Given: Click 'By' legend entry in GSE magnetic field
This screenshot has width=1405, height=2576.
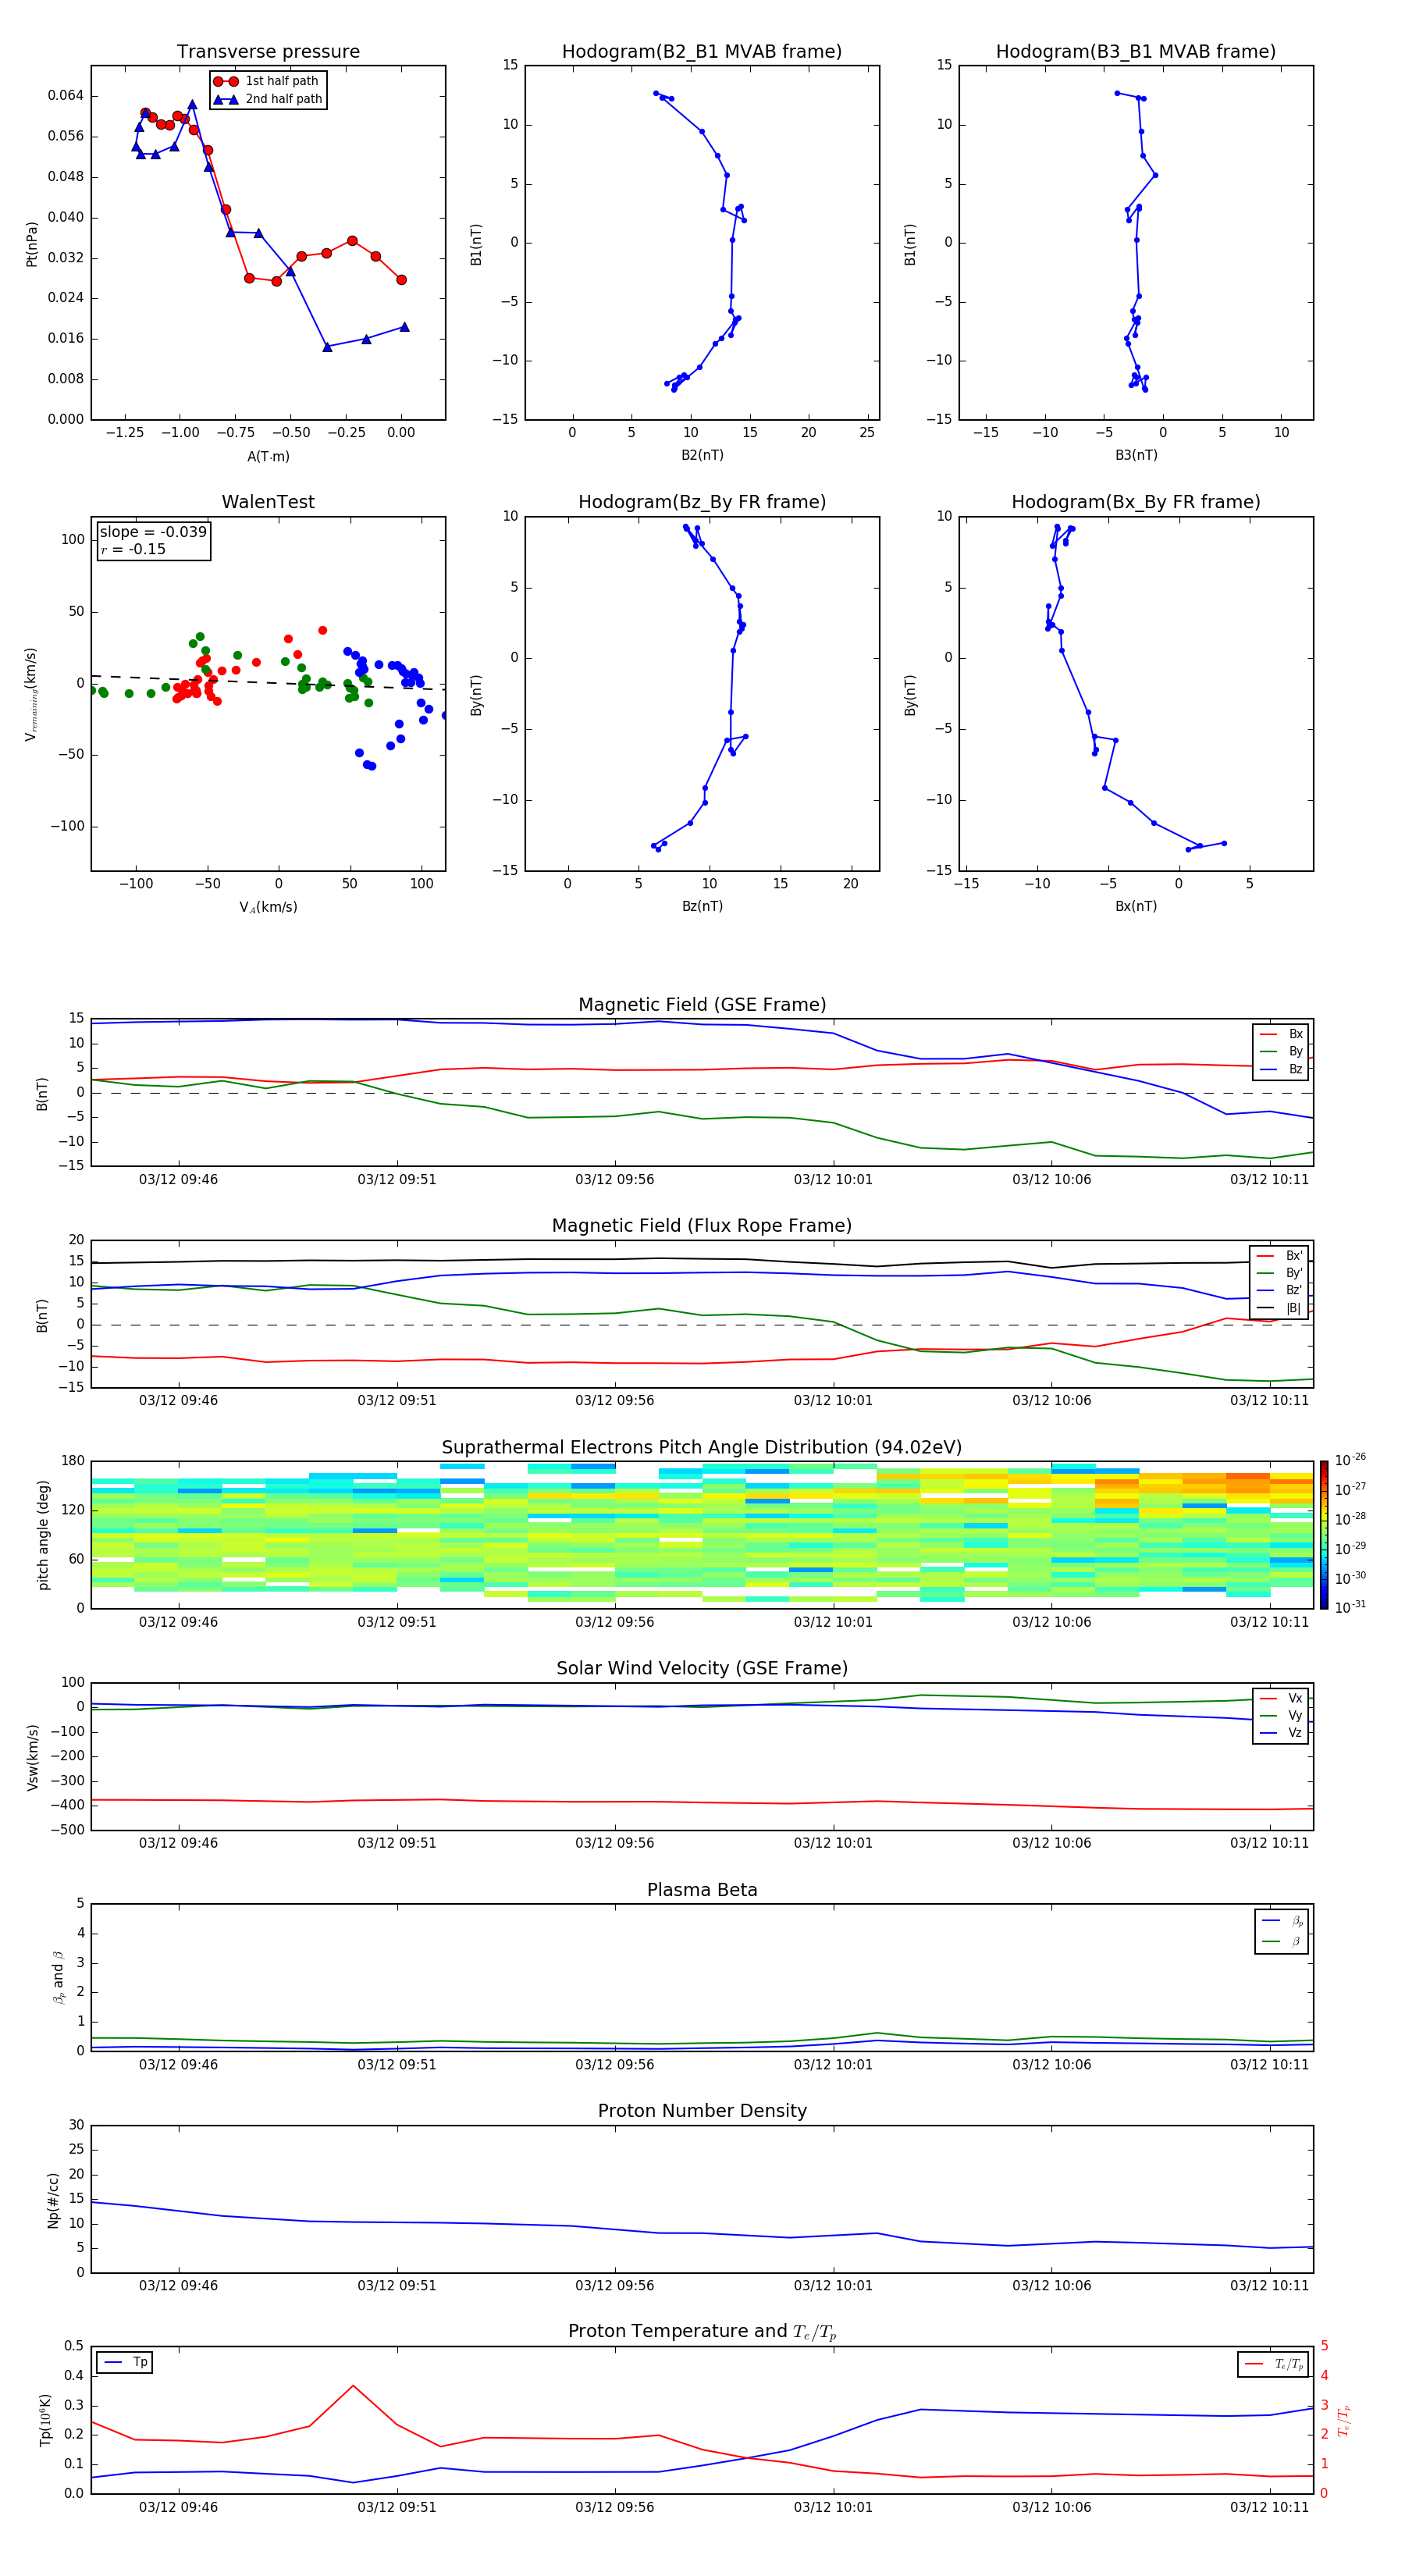Looking at the screenshot, I should click(1281, 1051).
